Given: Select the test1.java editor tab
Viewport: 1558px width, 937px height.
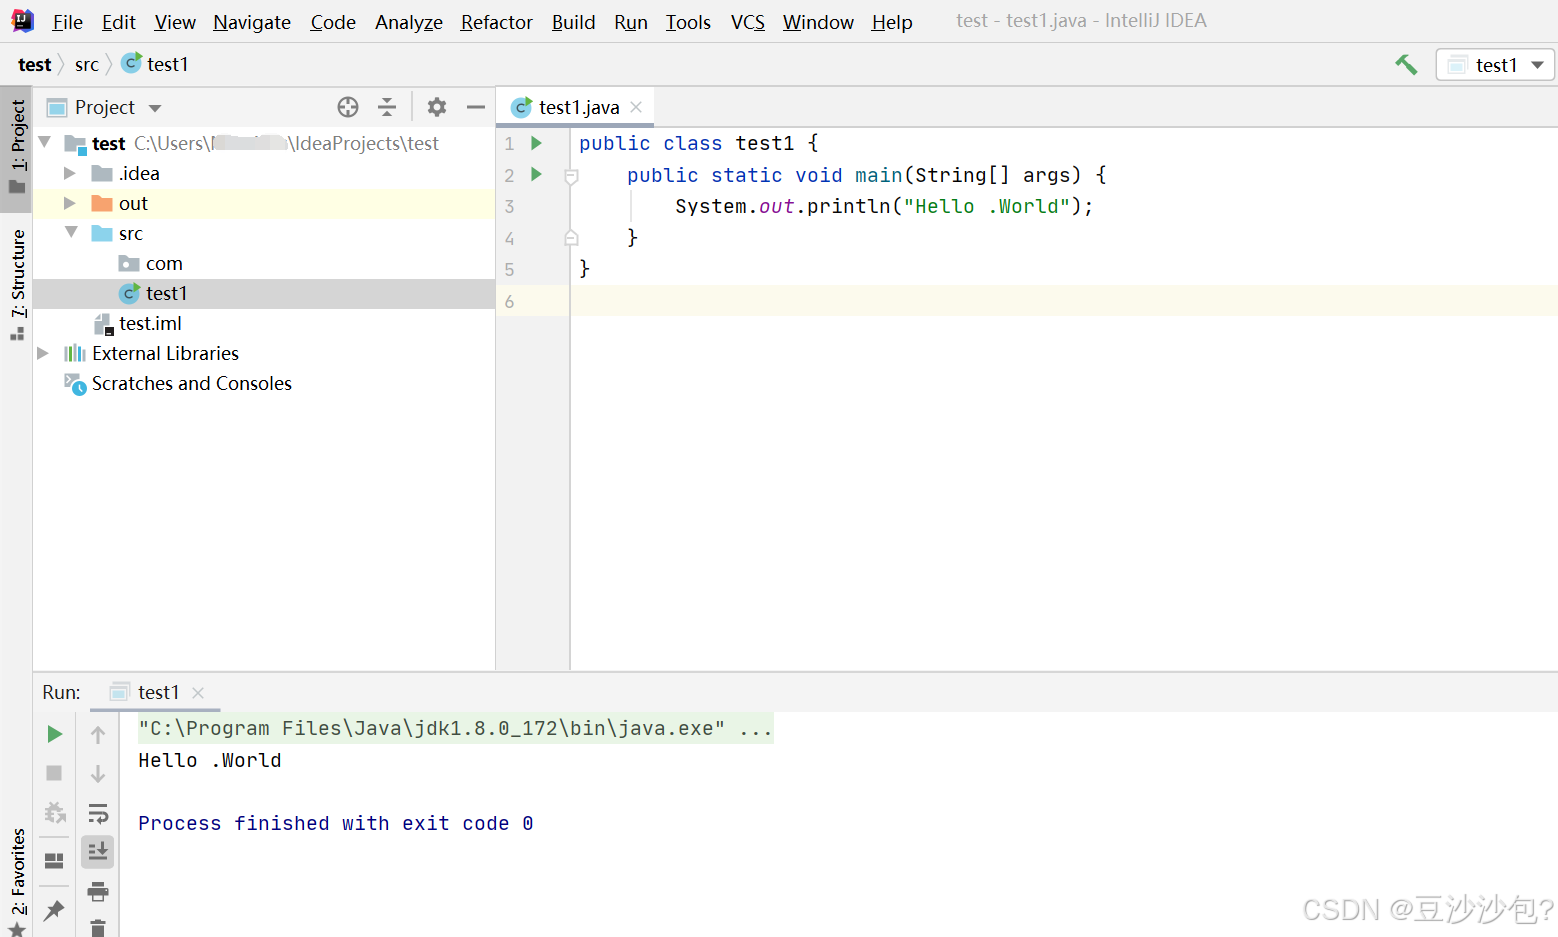Looking at the screenshot, I should (575, 107).
